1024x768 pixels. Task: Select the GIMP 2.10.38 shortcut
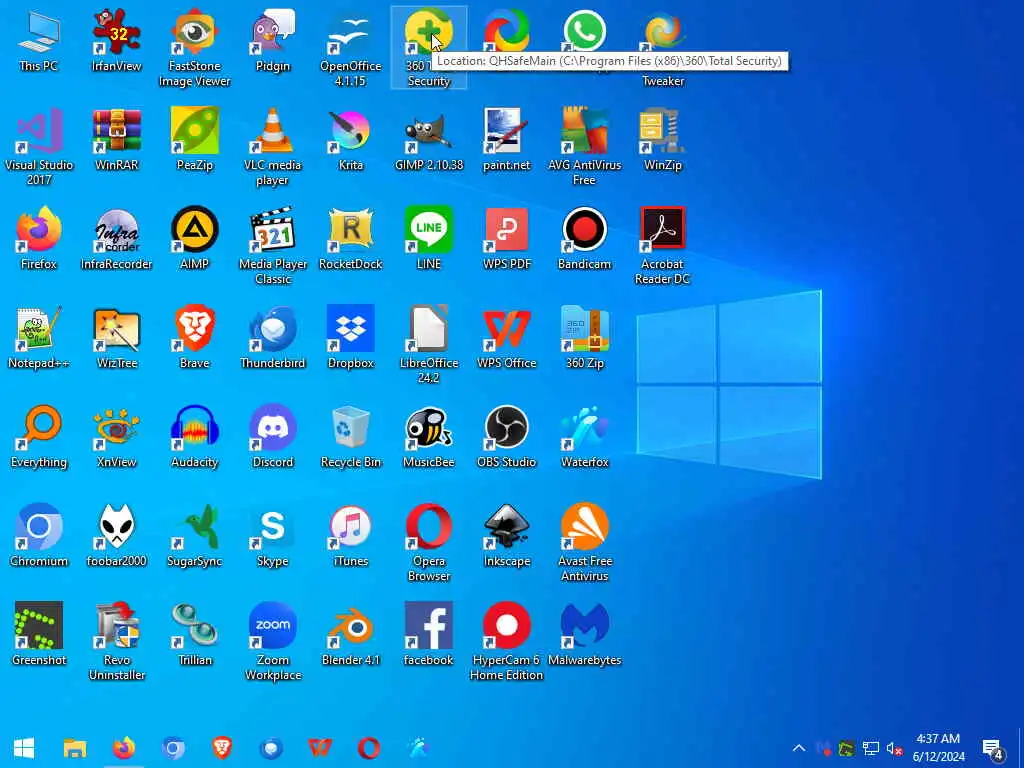429,140
